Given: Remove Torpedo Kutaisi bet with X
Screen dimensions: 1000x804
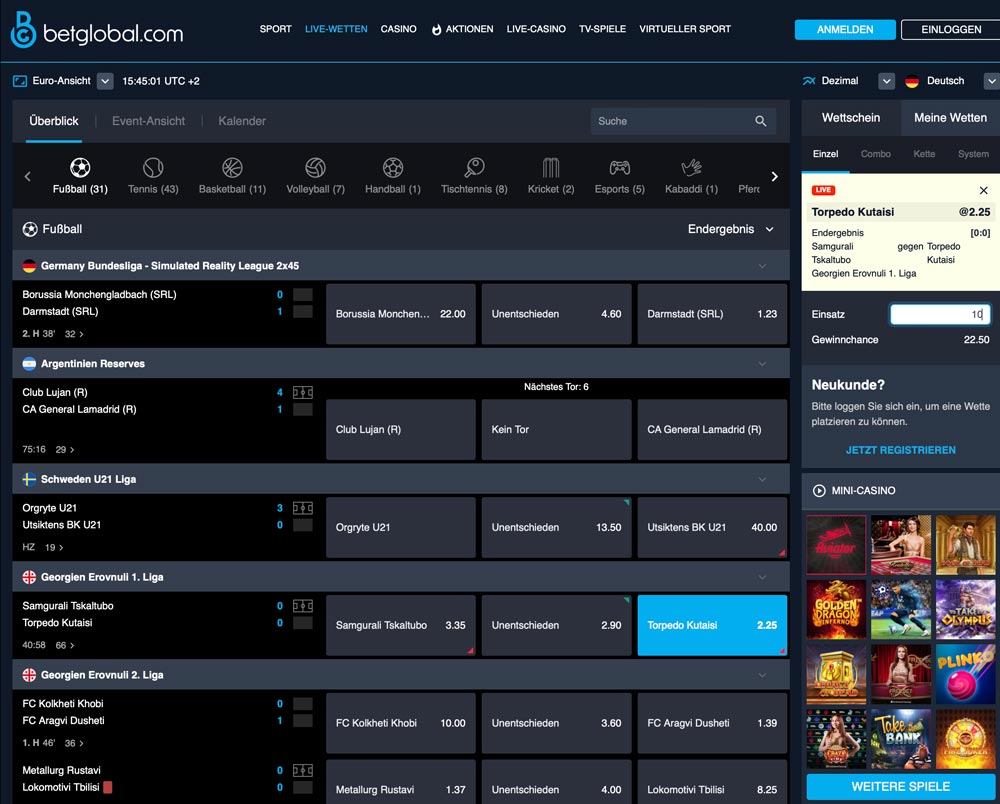Looking at the screenshot, I should pyautogui.click(x=983, y=190).
